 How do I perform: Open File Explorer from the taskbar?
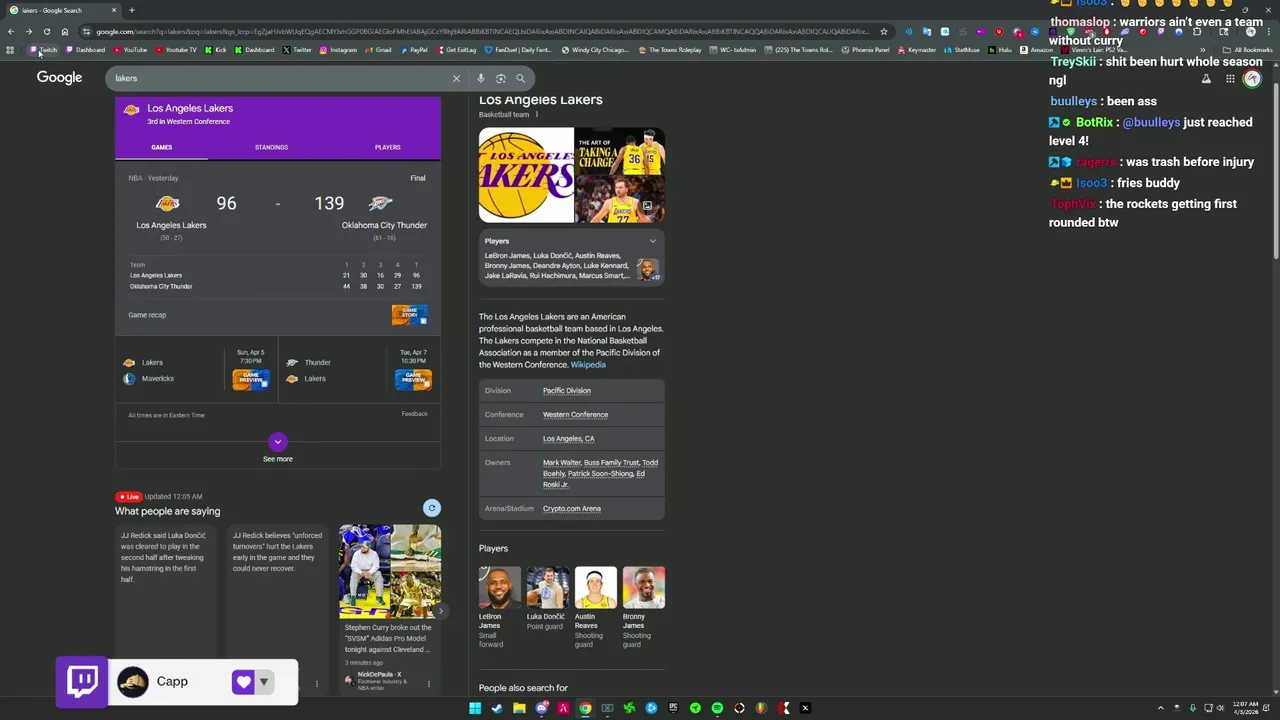click(519, 708)
